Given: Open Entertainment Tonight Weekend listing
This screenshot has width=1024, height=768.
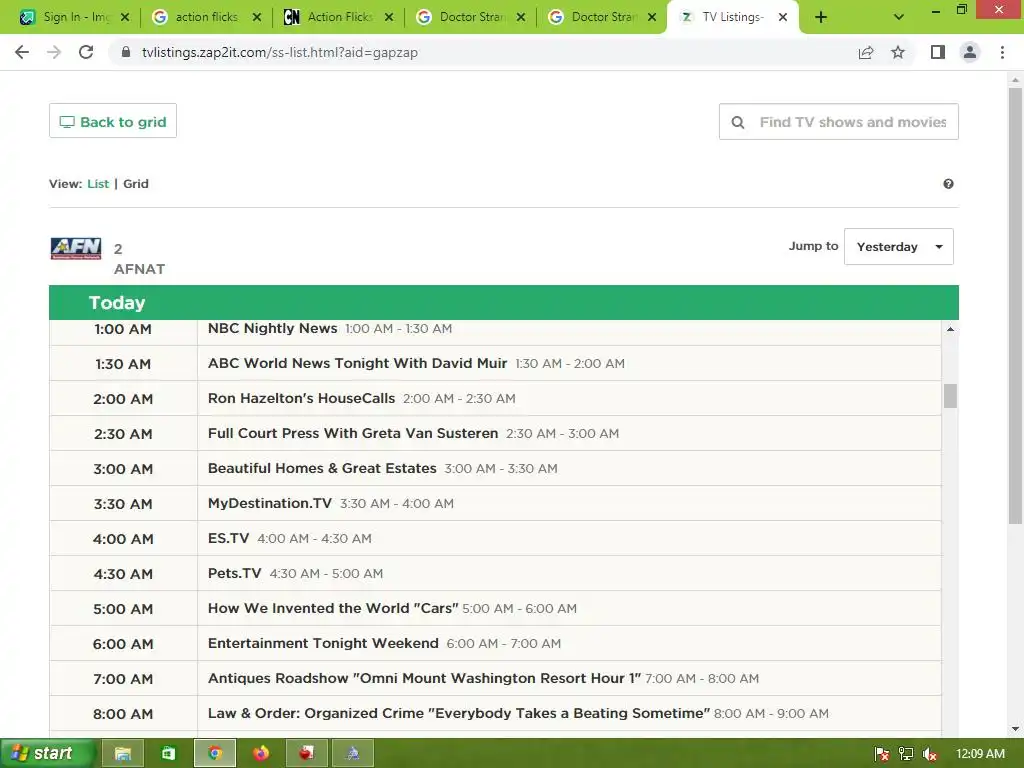Looking at the screenshot, I should (x=323, y=643).
